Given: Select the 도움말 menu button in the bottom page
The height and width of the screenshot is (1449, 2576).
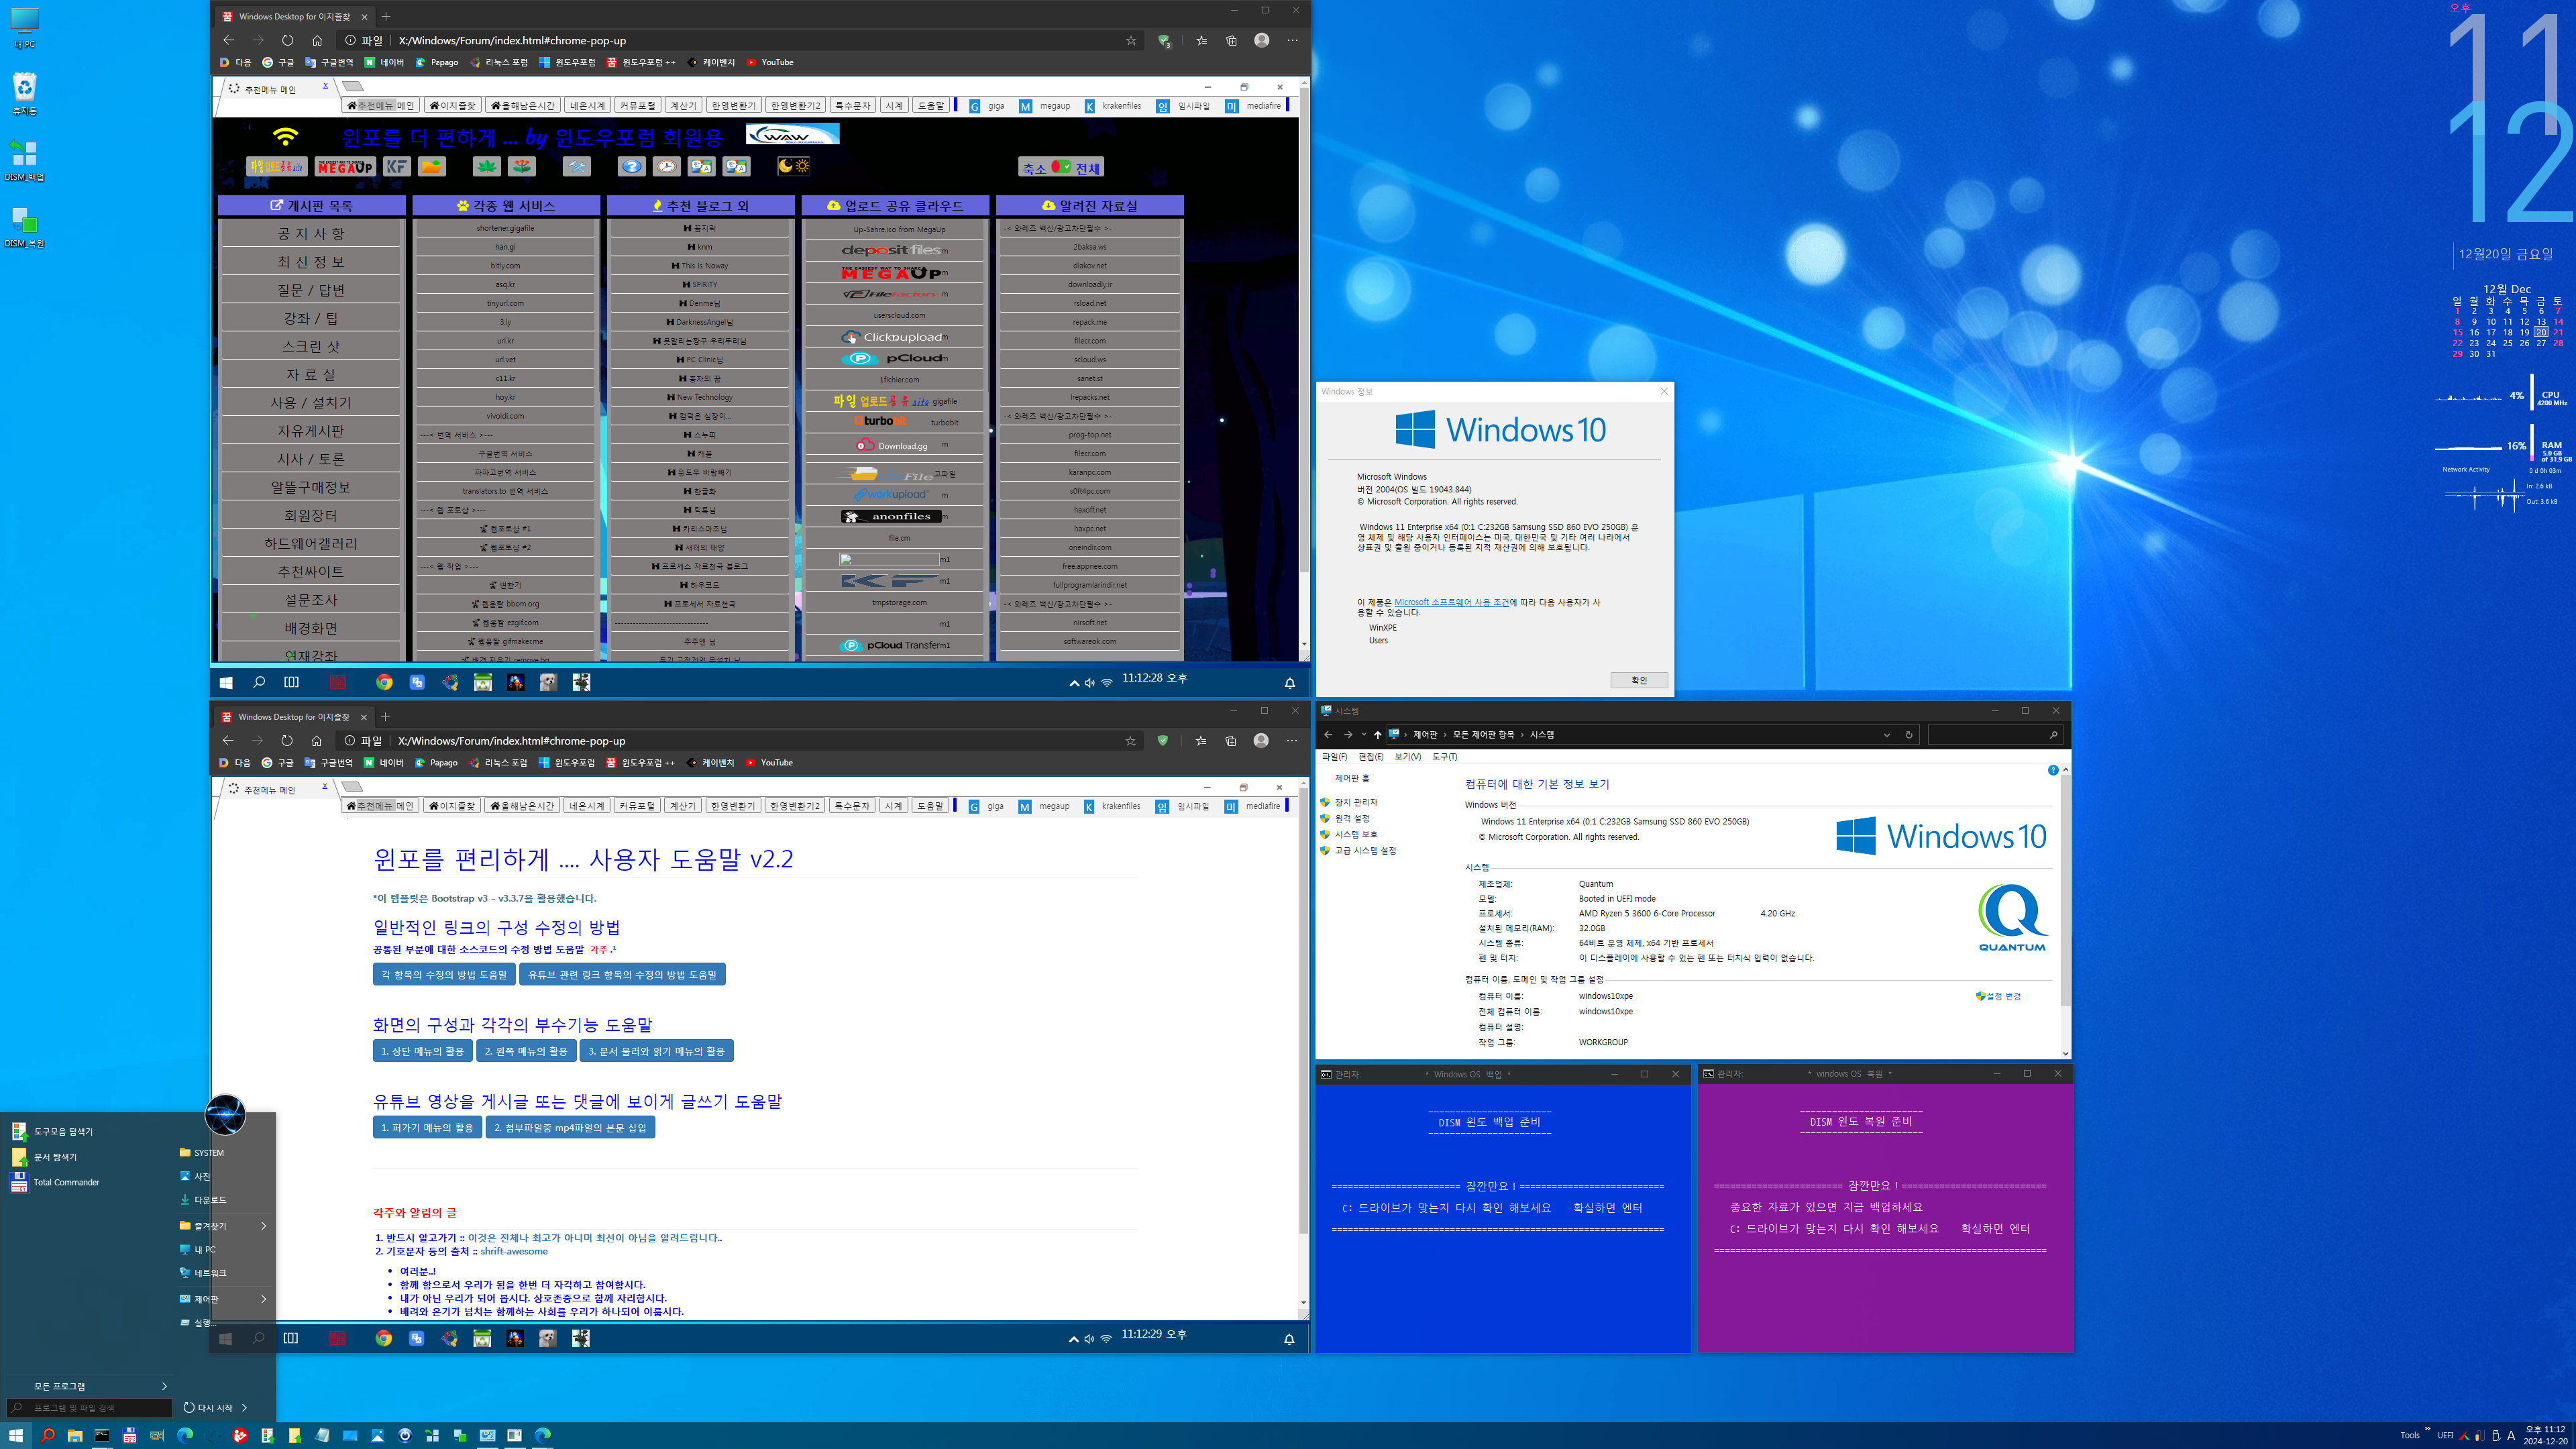Looking at the screenshot, I should pos(930,806).
